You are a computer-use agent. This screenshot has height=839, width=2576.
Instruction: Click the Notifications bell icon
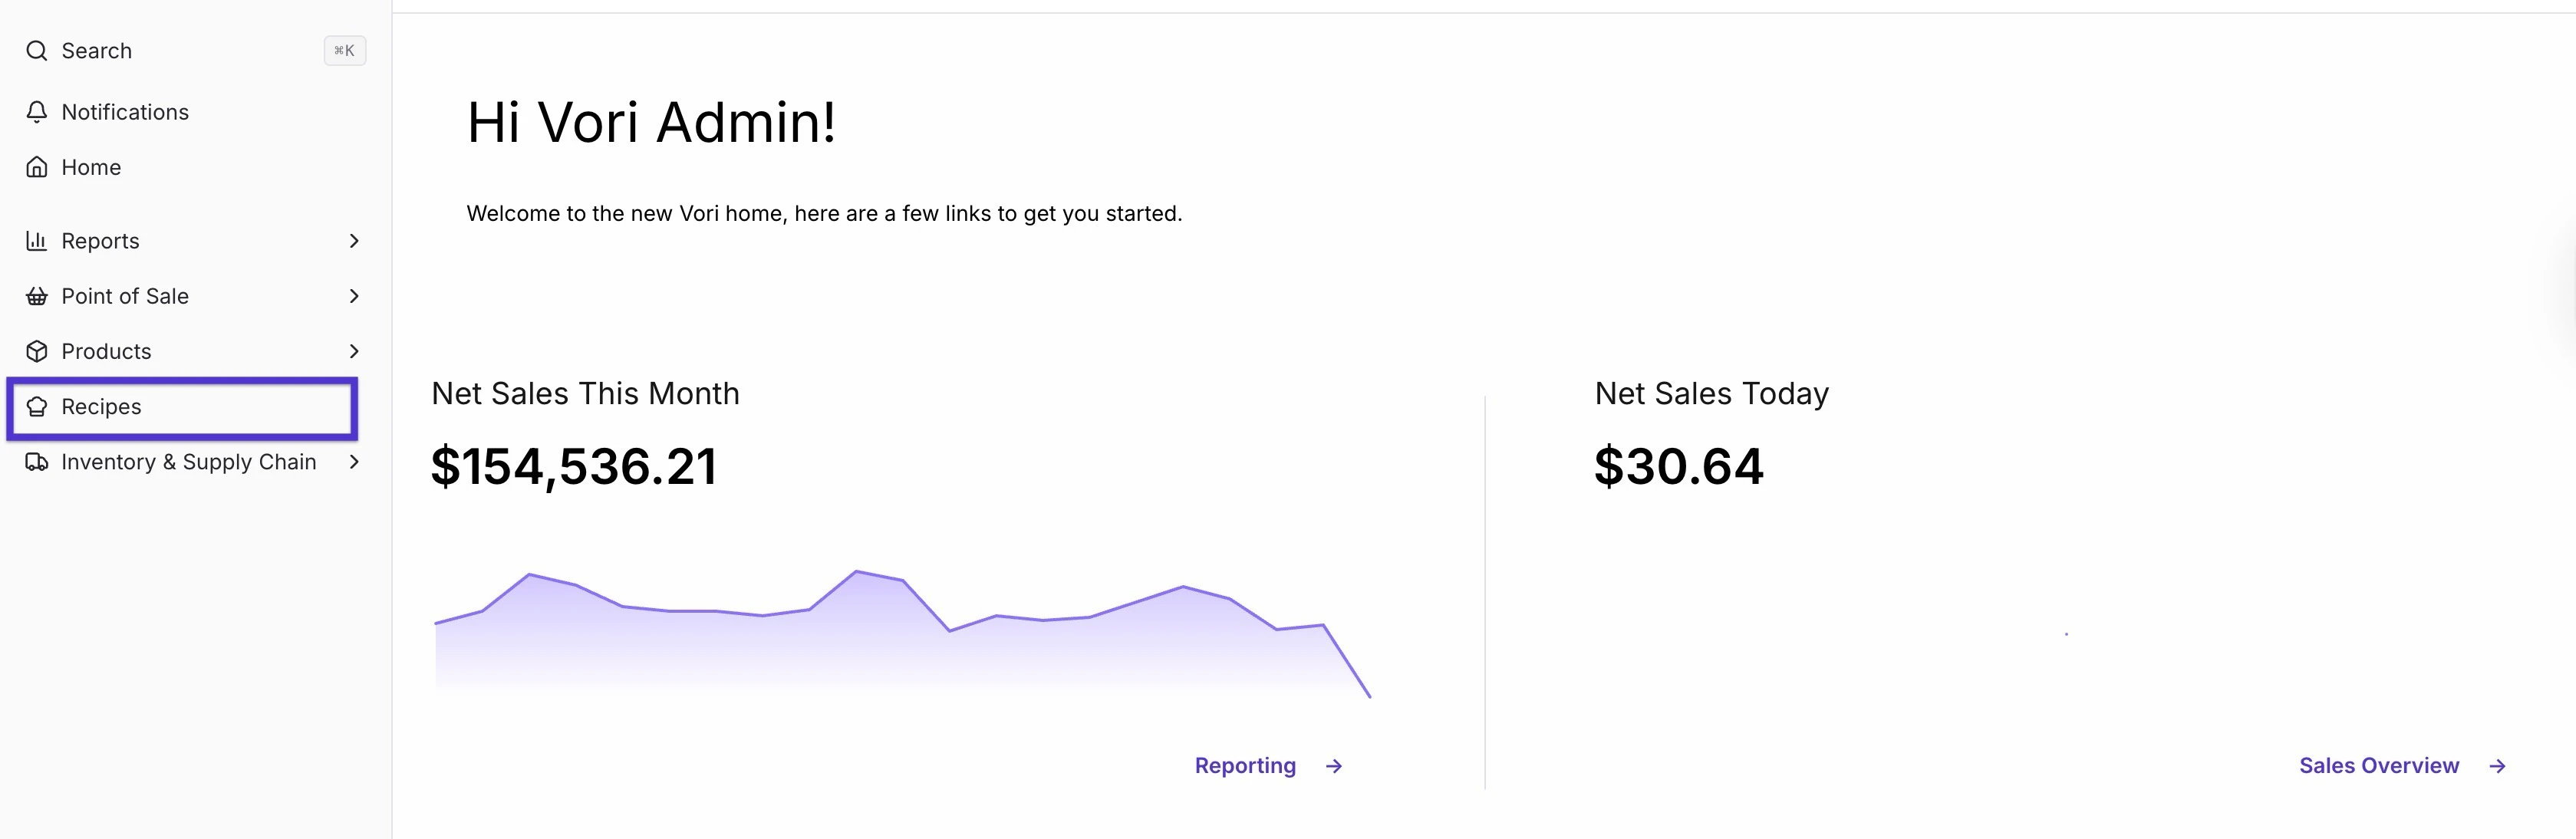tap(37, 112)
